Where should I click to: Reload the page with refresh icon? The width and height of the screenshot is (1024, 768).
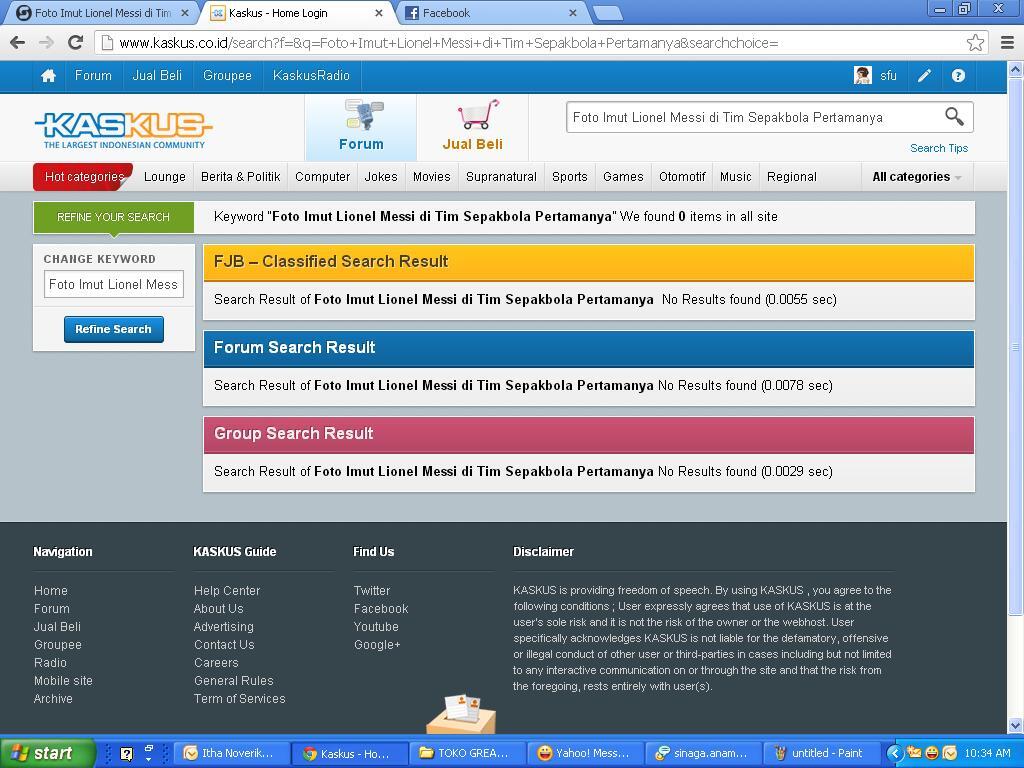click(75, 43)
